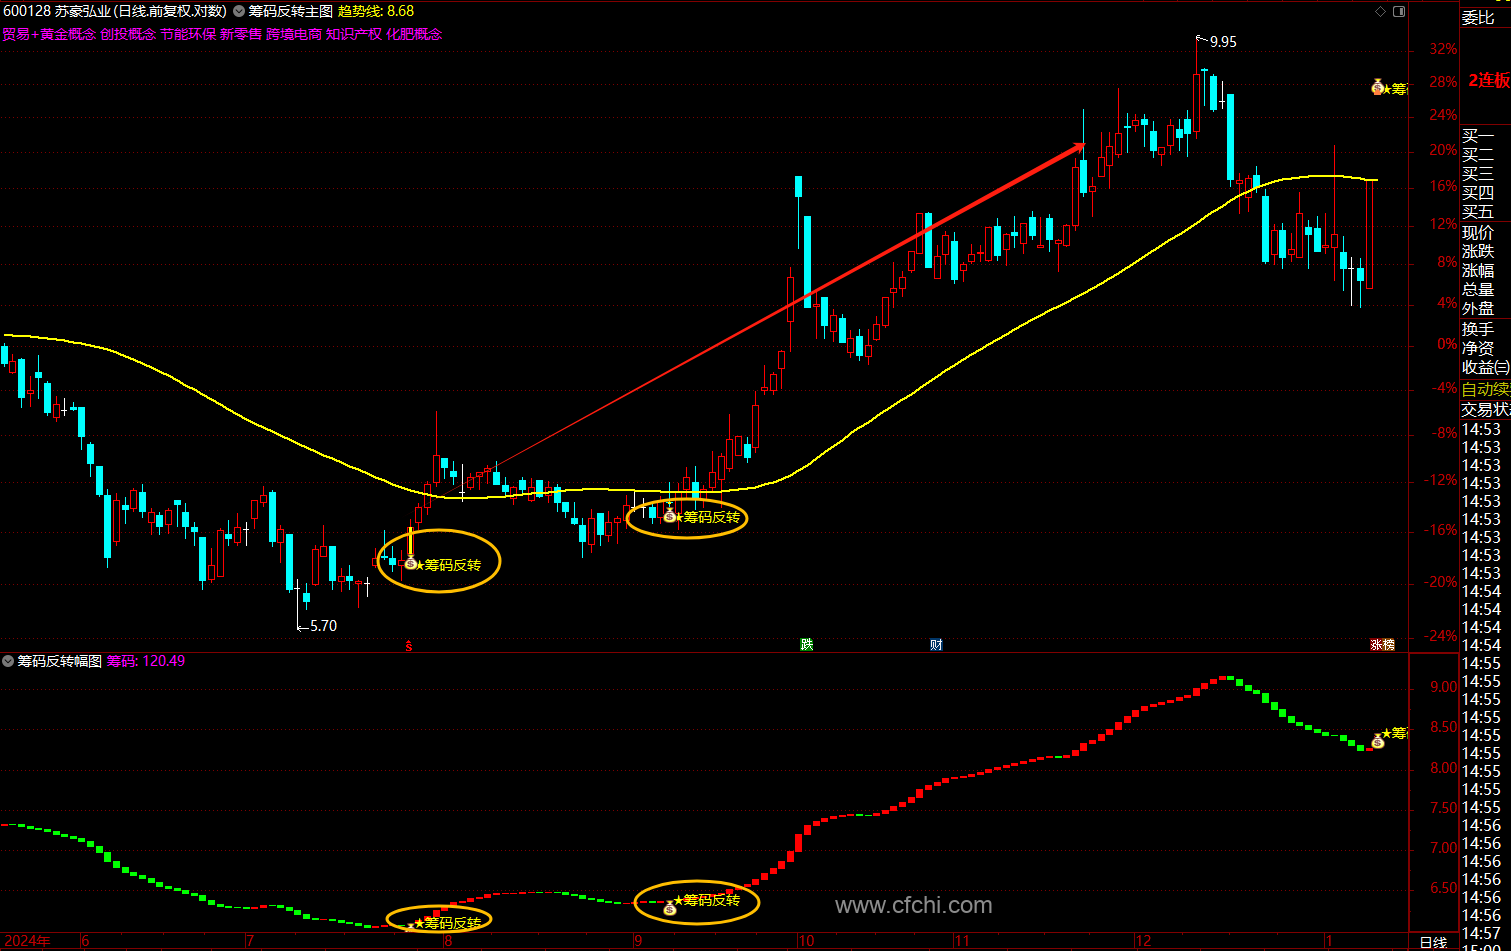Image resolution: width=1511 pixels, height=951 pixels.
Task: Click the 买三 bid row
Action: pos(1478,173)
